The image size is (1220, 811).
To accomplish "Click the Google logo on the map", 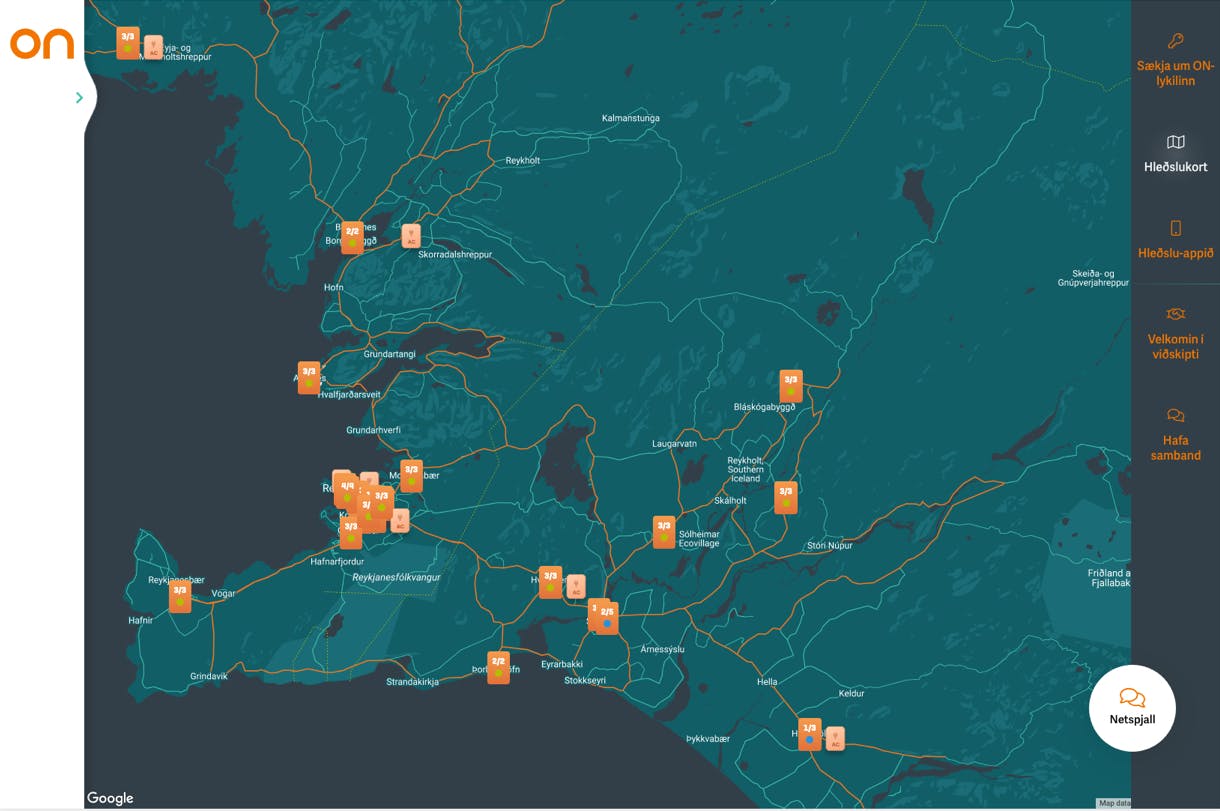I will click(110, 798).
